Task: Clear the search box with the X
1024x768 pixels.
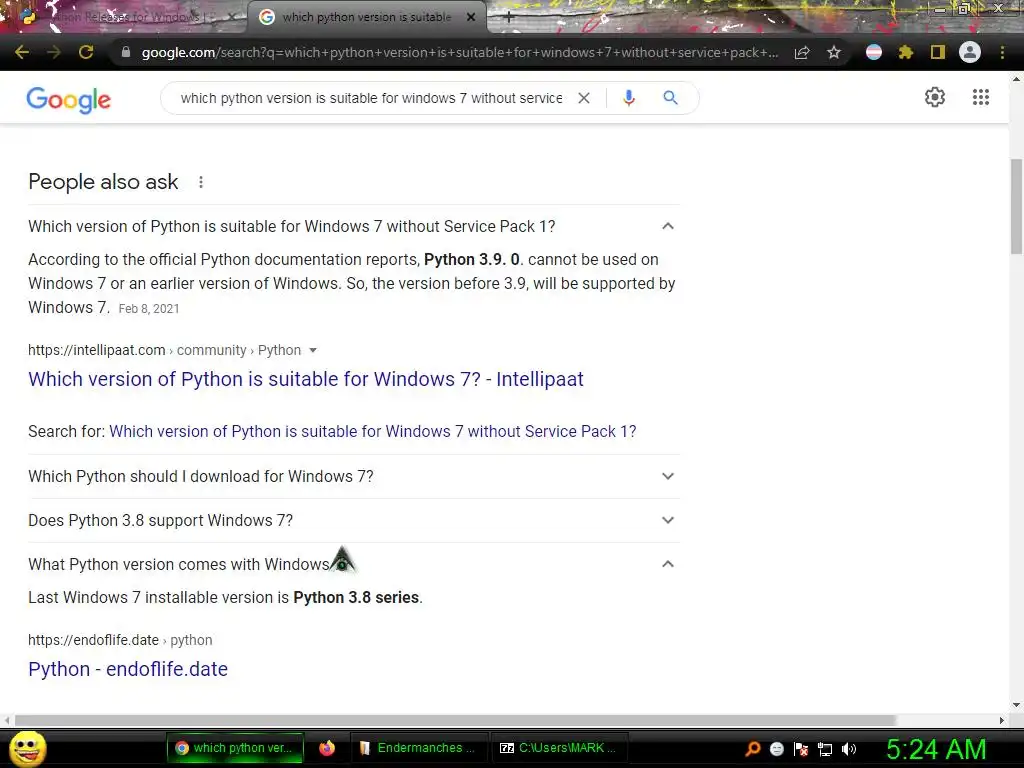Action: (x=584, y=98)
